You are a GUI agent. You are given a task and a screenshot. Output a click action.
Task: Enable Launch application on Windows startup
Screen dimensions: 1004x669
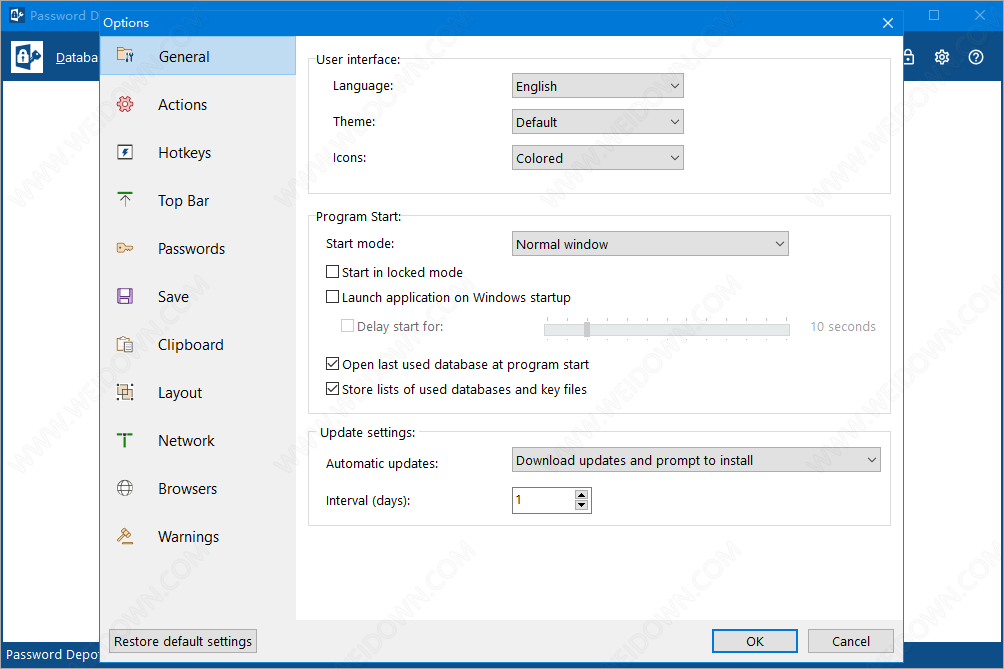[x=332, y=297]
